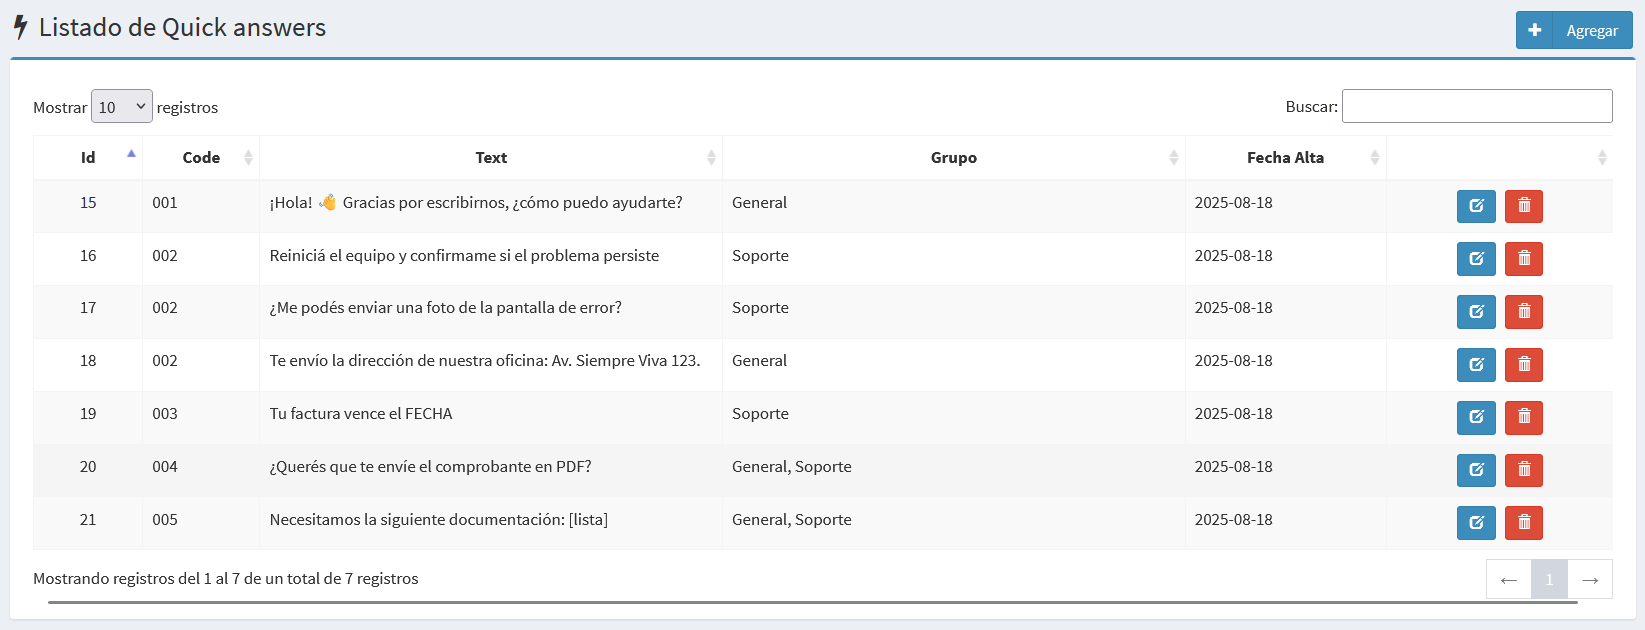The height and width of the screenshot is (630, 1645).
Task: Go to previous page arrow
Action: pyautogui.click(x=1509, y=579)
